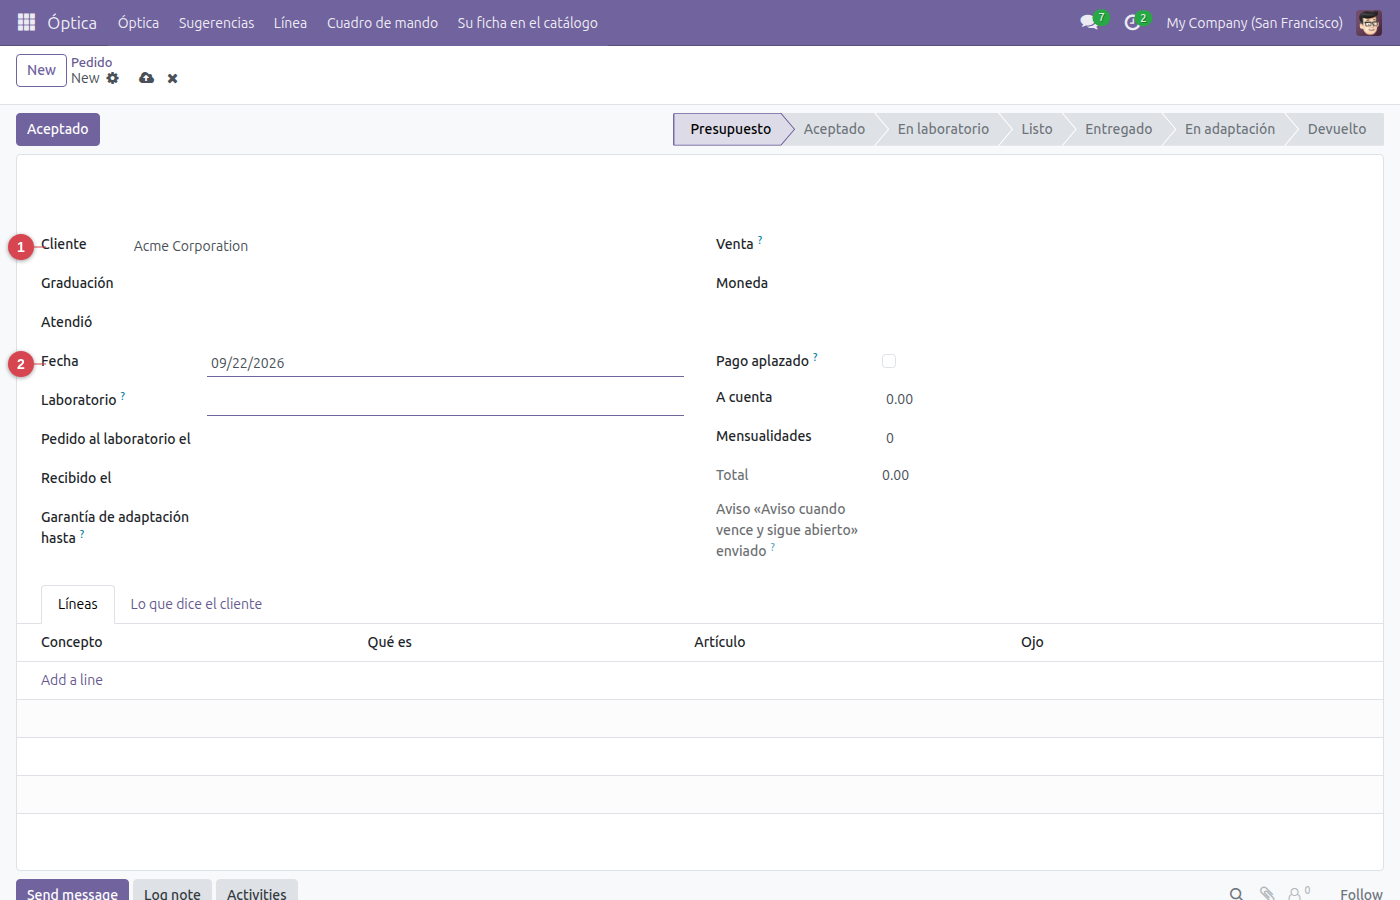Open the Sugerencias menu
The image size is (1400, 900).
tap(216, 22)
